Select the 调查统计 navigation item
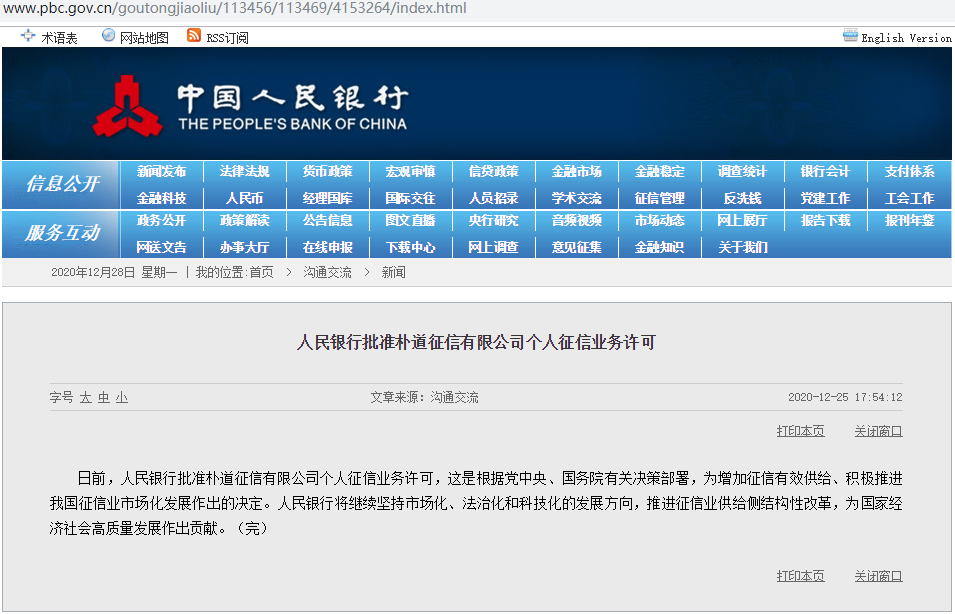Image resolution: width=955 pixels, height=614 pixels. point(742,172)
